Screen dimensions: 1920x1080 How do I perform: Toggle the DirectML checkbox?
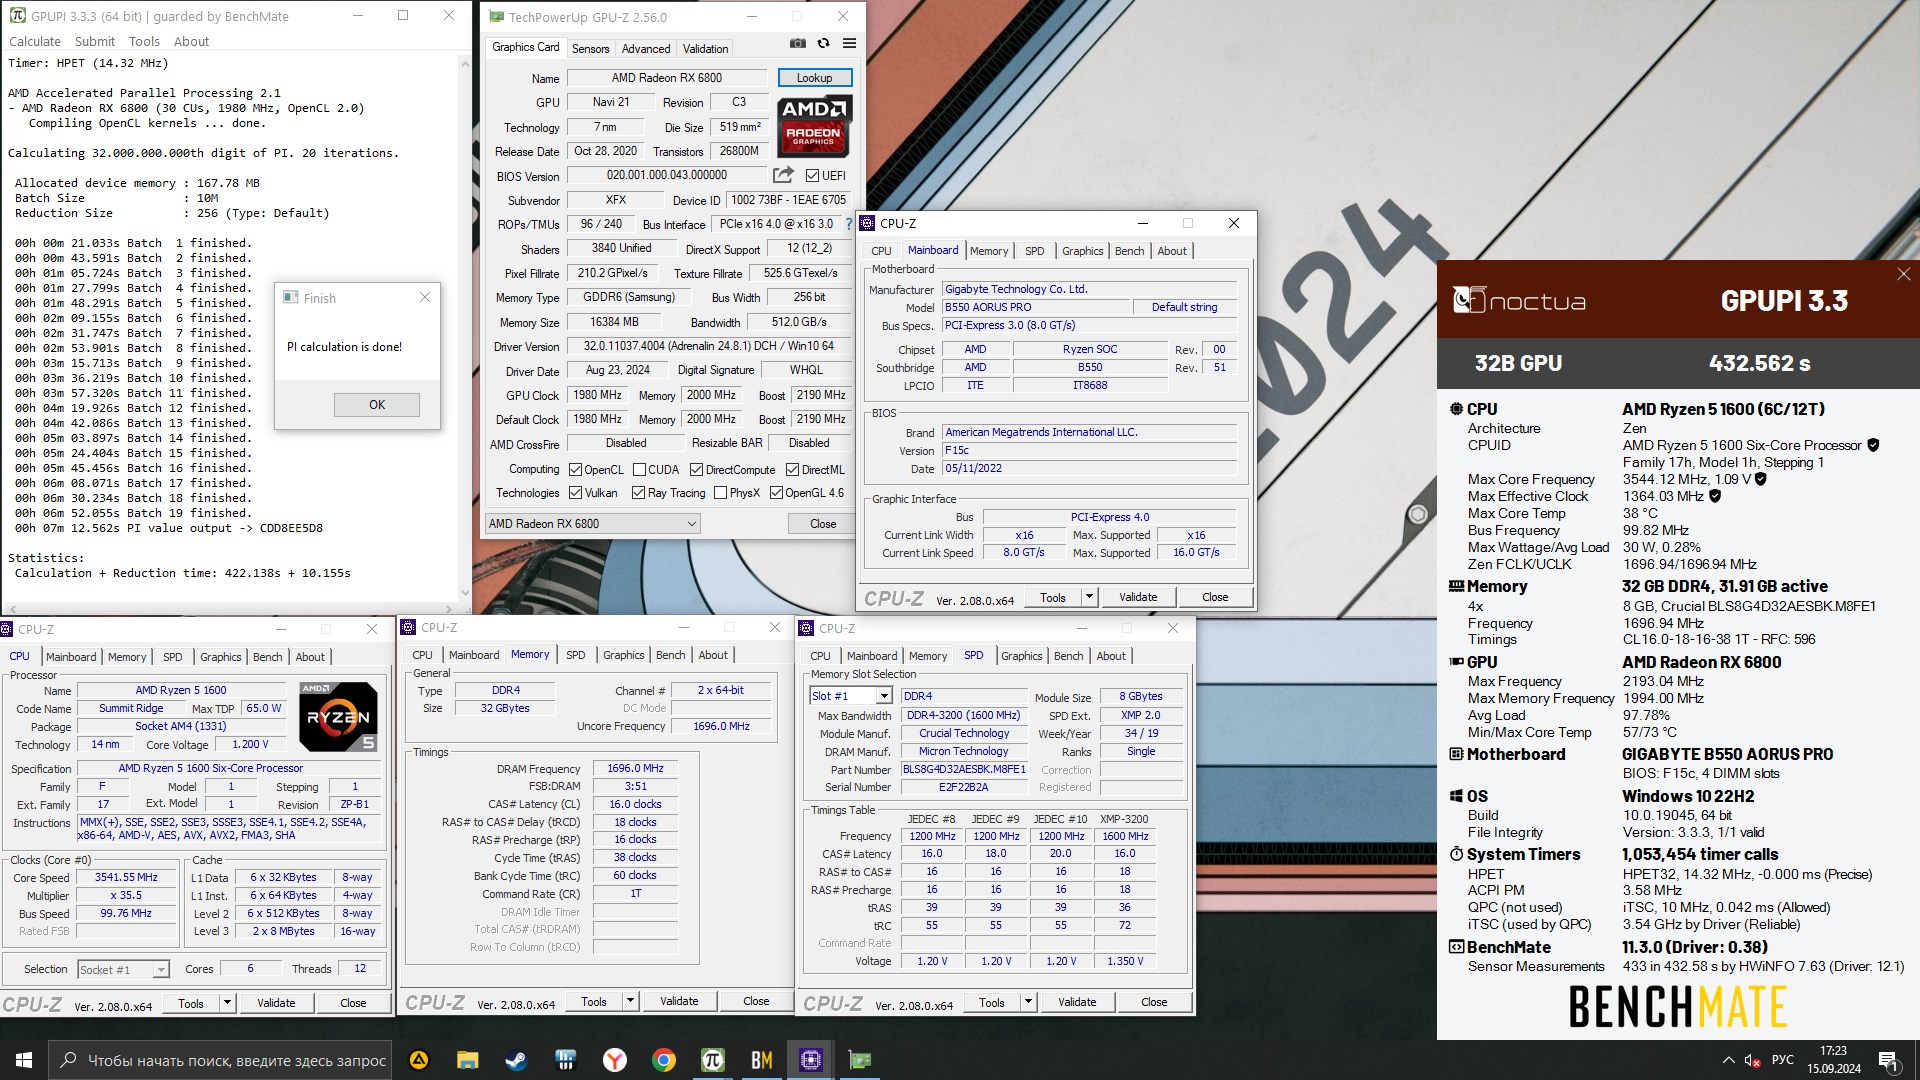[792, 470]
